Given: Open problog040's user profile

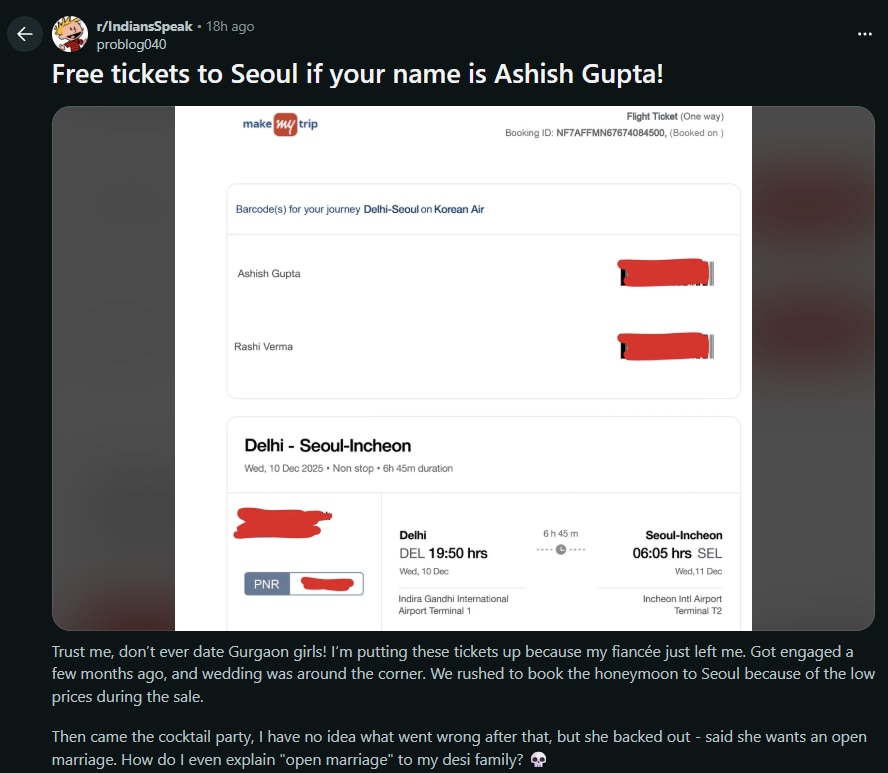Looking at the screenshot, I should click(130, 44).
